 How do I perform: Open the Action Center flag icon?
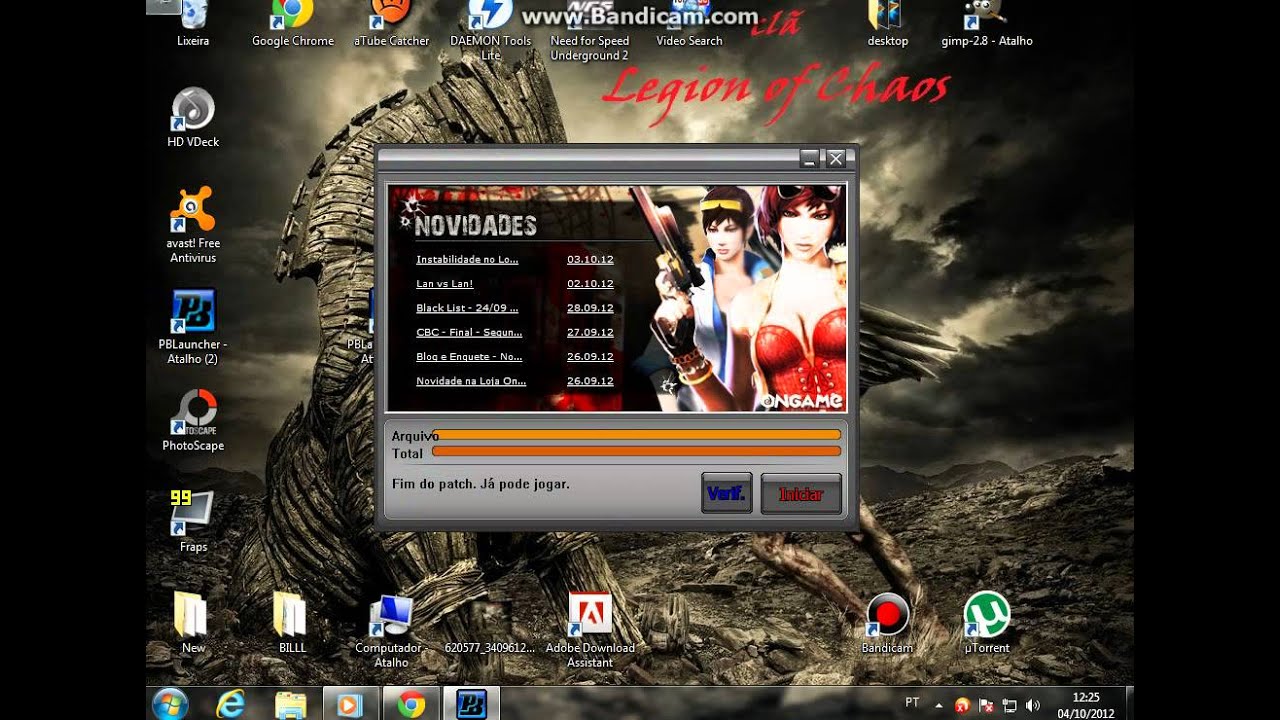[x=986, y=705]
